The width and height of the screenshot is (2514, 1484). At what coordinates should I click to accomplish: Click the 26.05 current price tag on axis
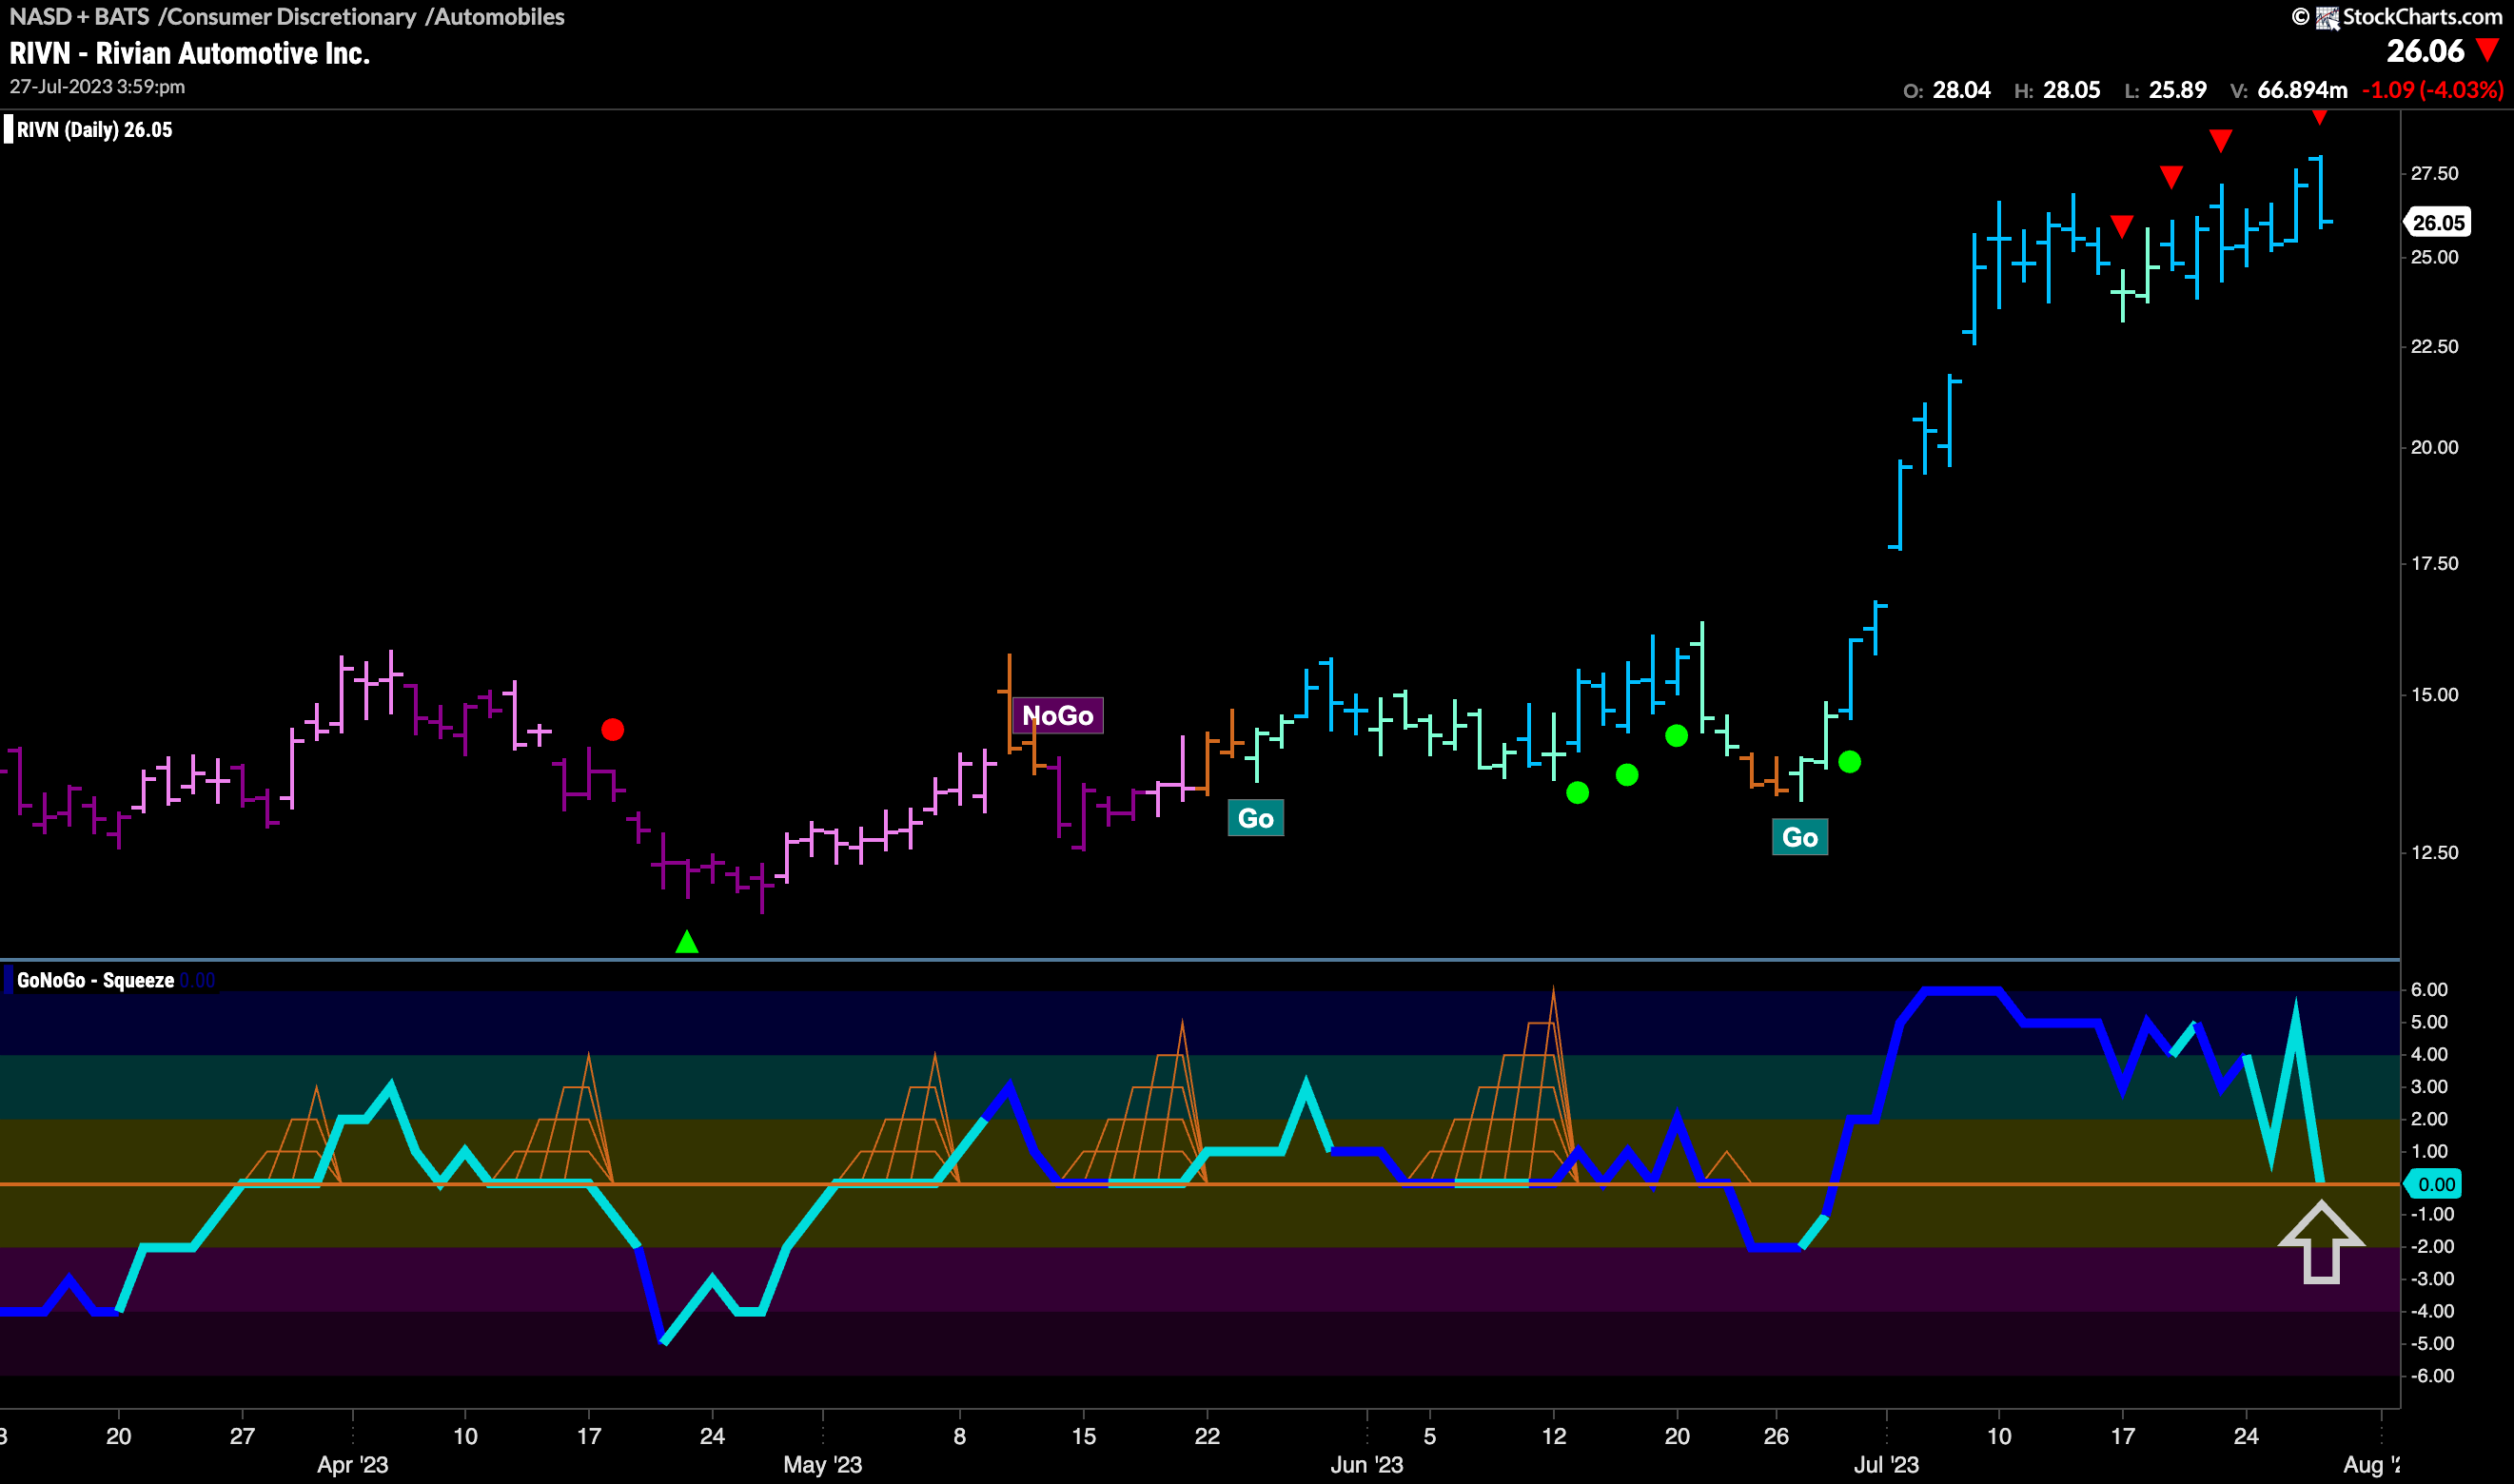point(2437,222)
